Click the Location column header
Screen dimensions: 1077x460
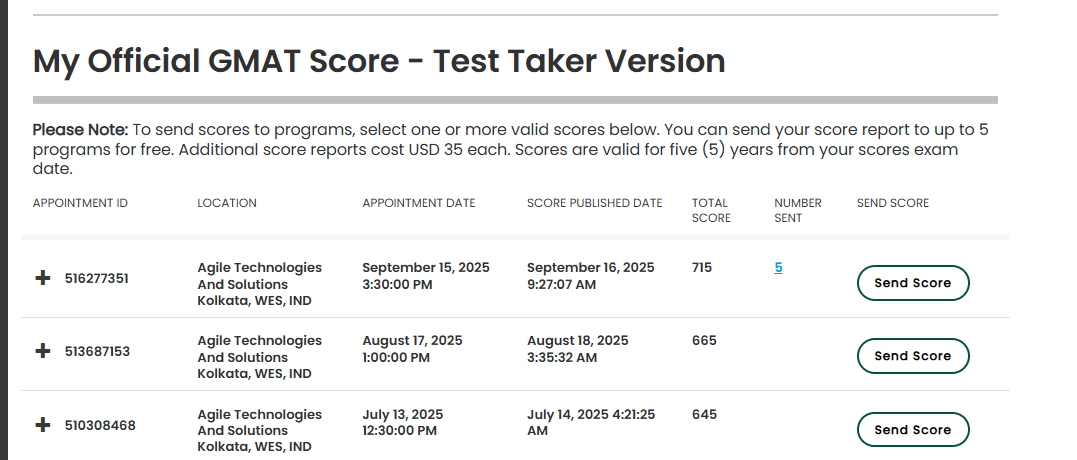(227, 203)
